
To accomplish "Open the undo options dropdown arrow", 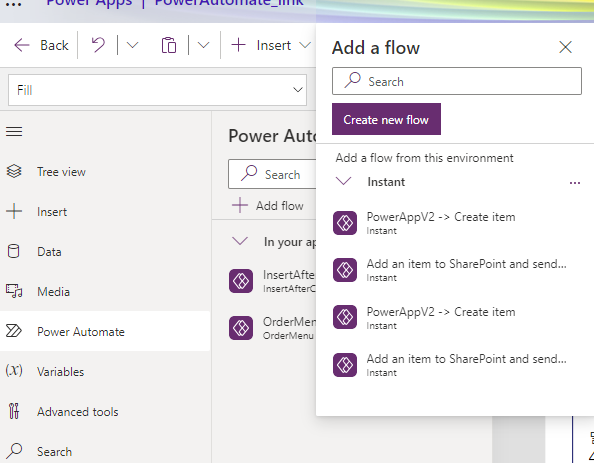I will pyautogui.click(x=132, y=45).
